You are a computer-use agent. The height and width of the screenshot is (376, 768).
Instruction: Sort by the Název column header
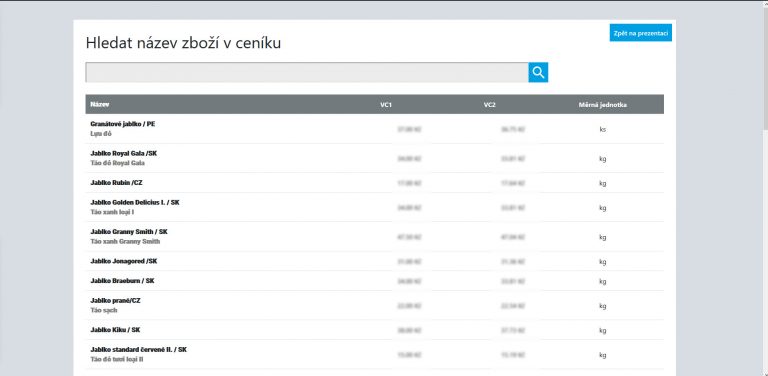point(100,104)
